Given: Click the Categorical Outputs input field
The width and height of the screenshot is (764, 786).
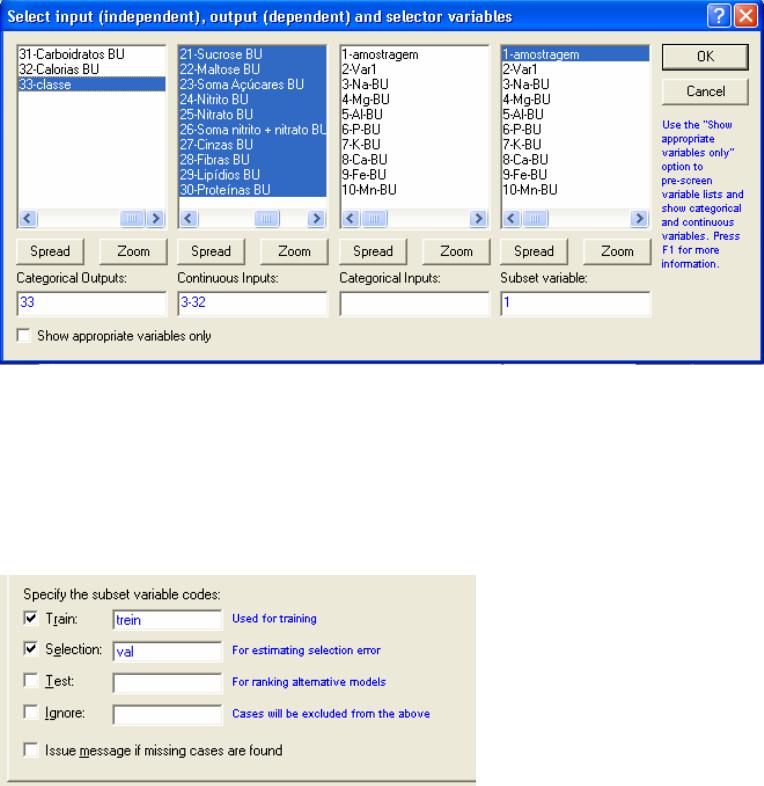Looking at the screenshot, I should (x=91, y=303).
